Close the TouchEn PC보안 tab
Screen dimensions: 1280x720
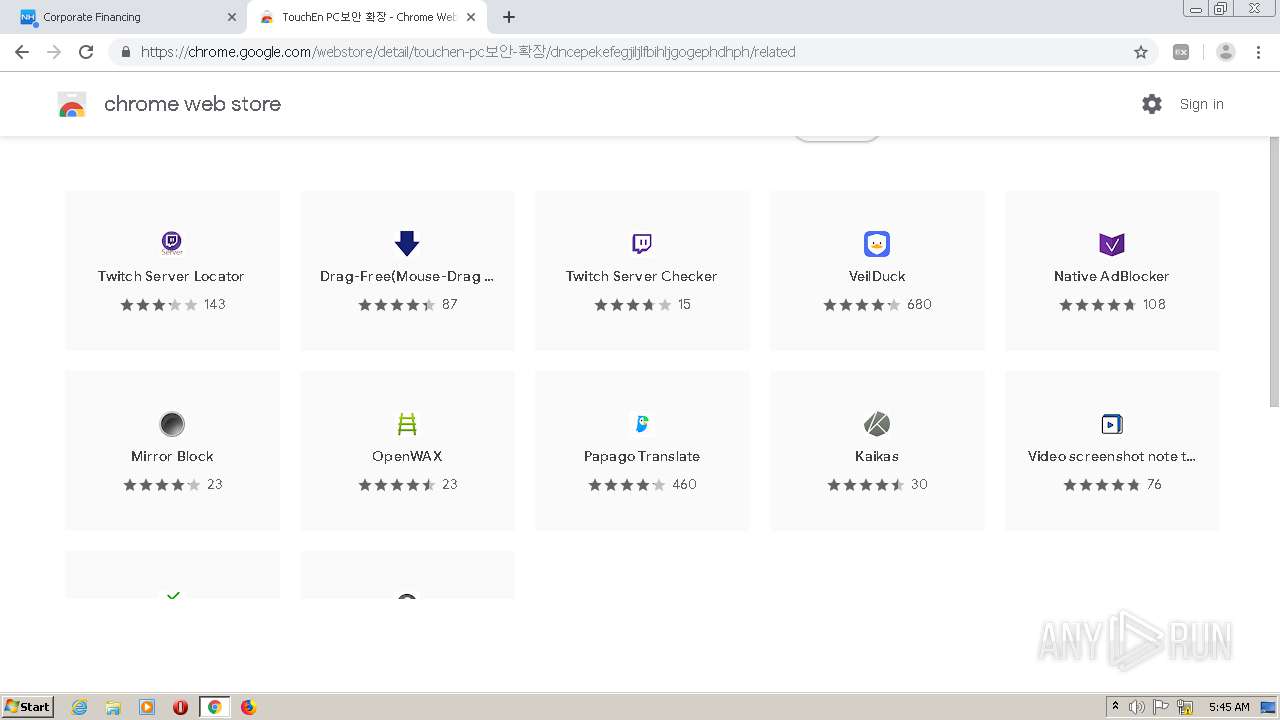(x=471, y=17)
